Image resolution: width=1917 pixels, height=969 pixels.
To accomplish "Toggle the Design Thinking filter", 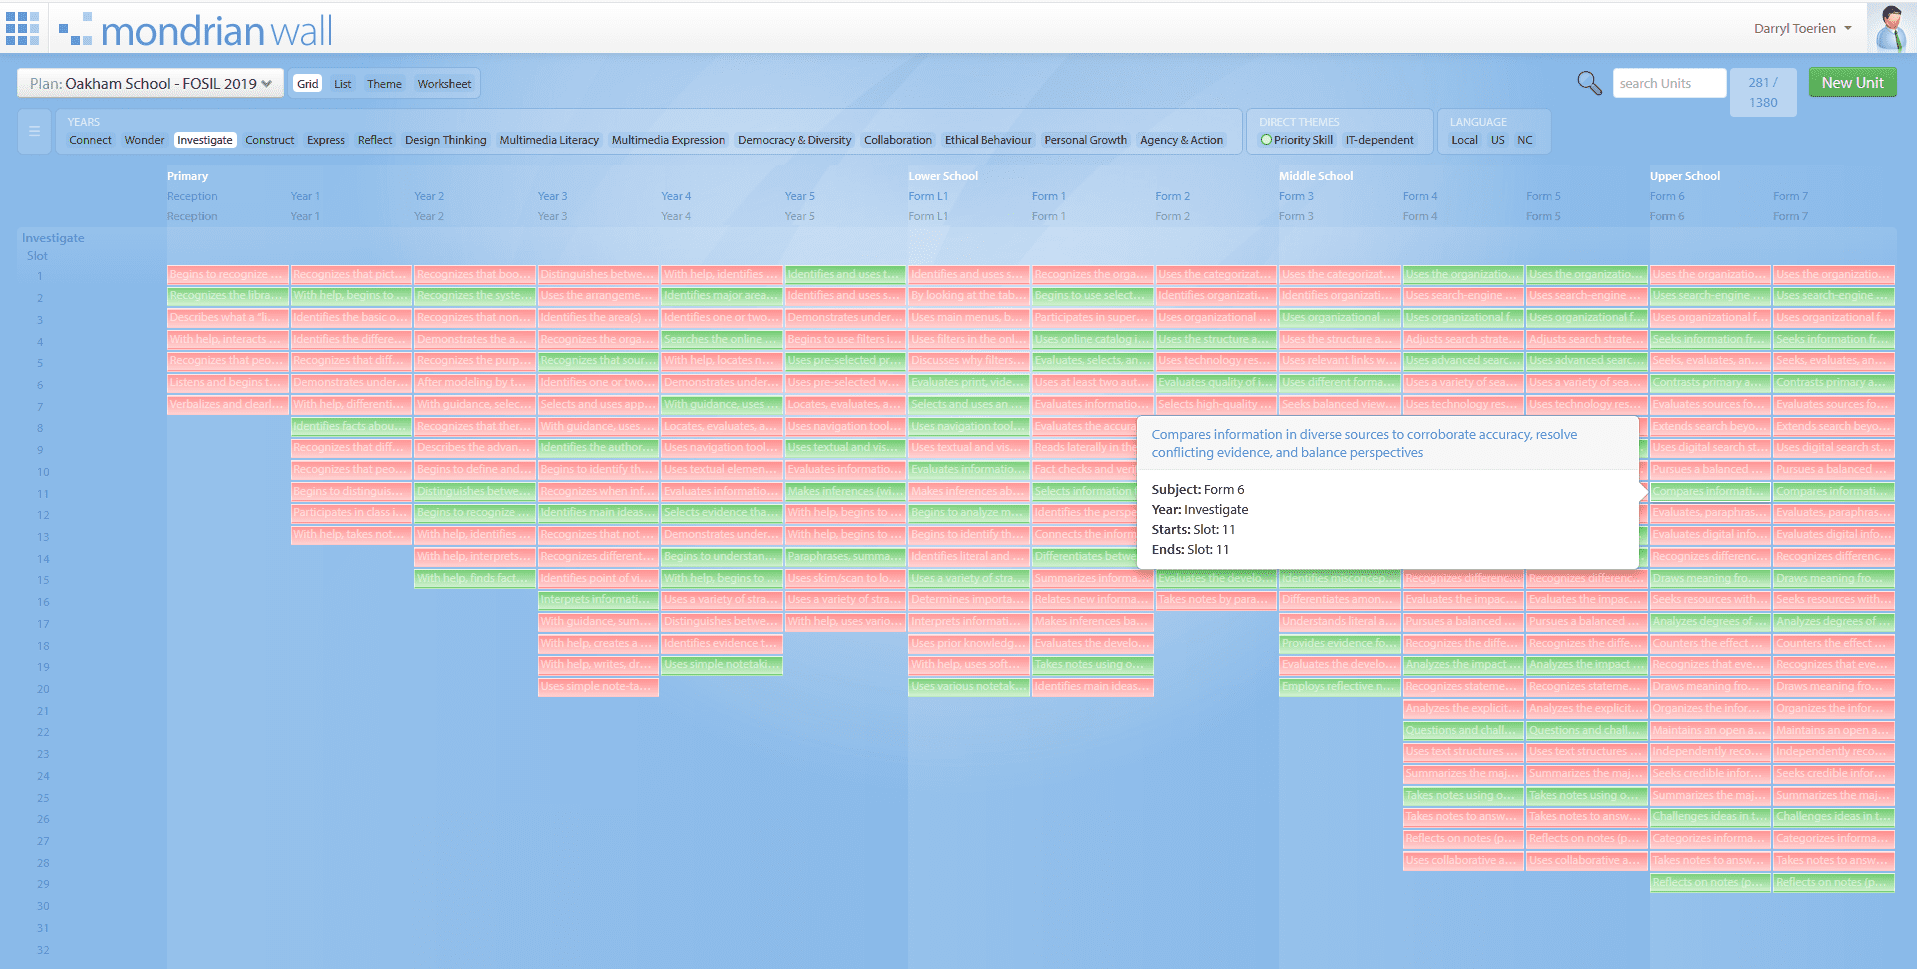I will click(x=446, y=140).
